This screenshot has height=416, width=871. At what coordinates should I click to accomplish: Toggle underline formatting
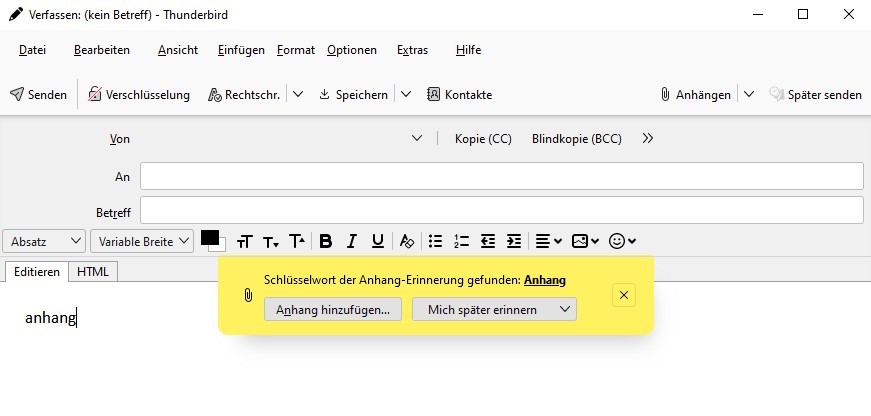pos(377,241)
